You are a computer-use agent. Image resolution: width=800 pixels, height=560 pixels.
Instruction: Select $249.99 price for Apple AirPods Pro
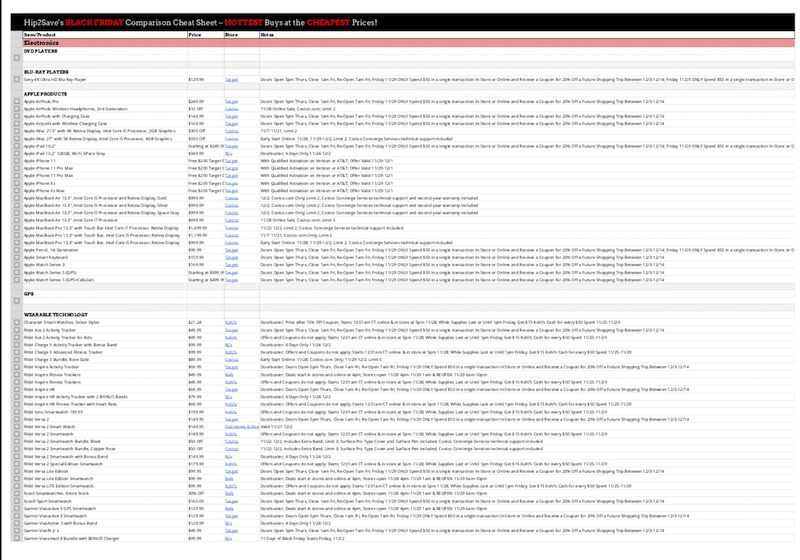click(x=206, y=101)
